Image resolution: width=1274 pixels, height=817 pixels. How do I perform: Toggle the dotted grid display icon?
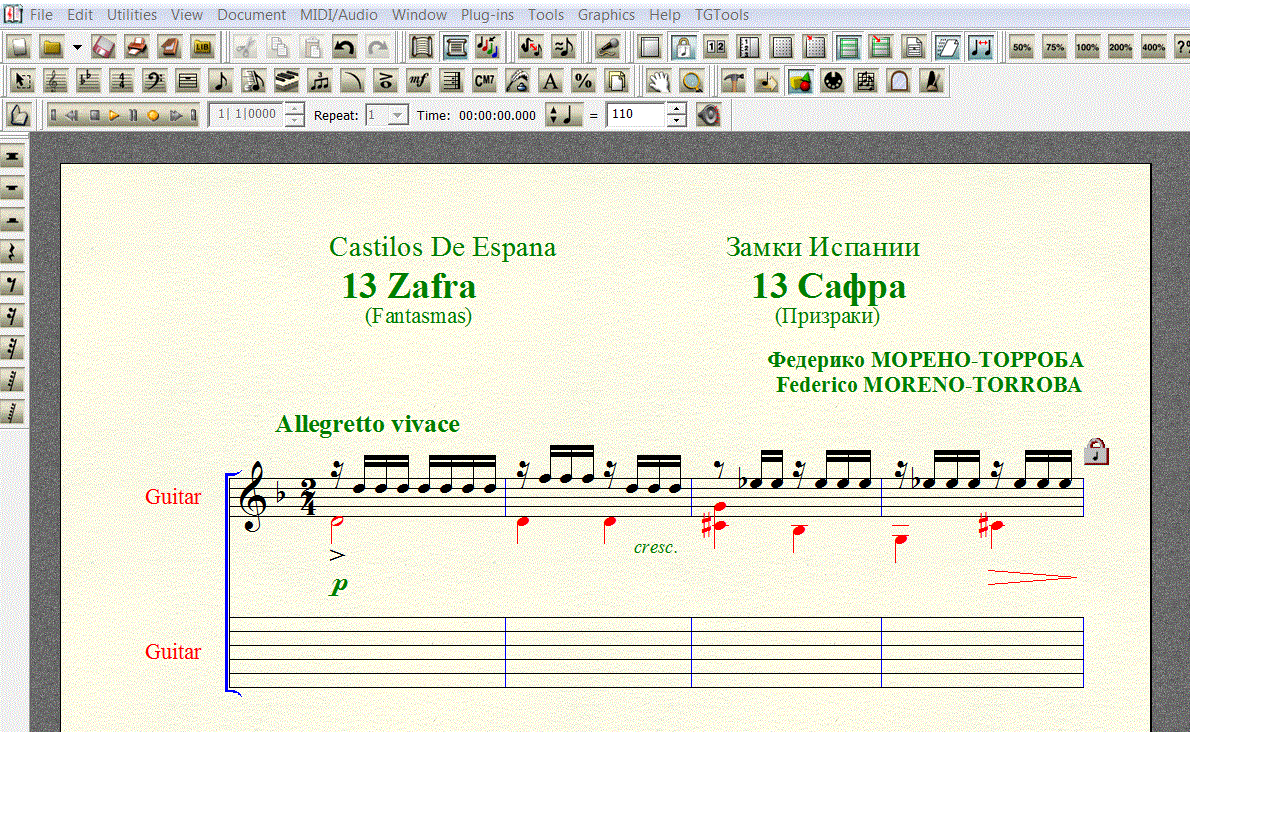tap(782, 47)
